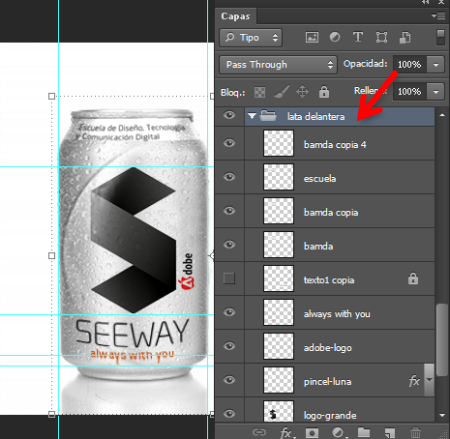The height and width of the screenshot is (439, 450).
Task: Lock image pixels brush icon
Action: (x=281, y=92)
